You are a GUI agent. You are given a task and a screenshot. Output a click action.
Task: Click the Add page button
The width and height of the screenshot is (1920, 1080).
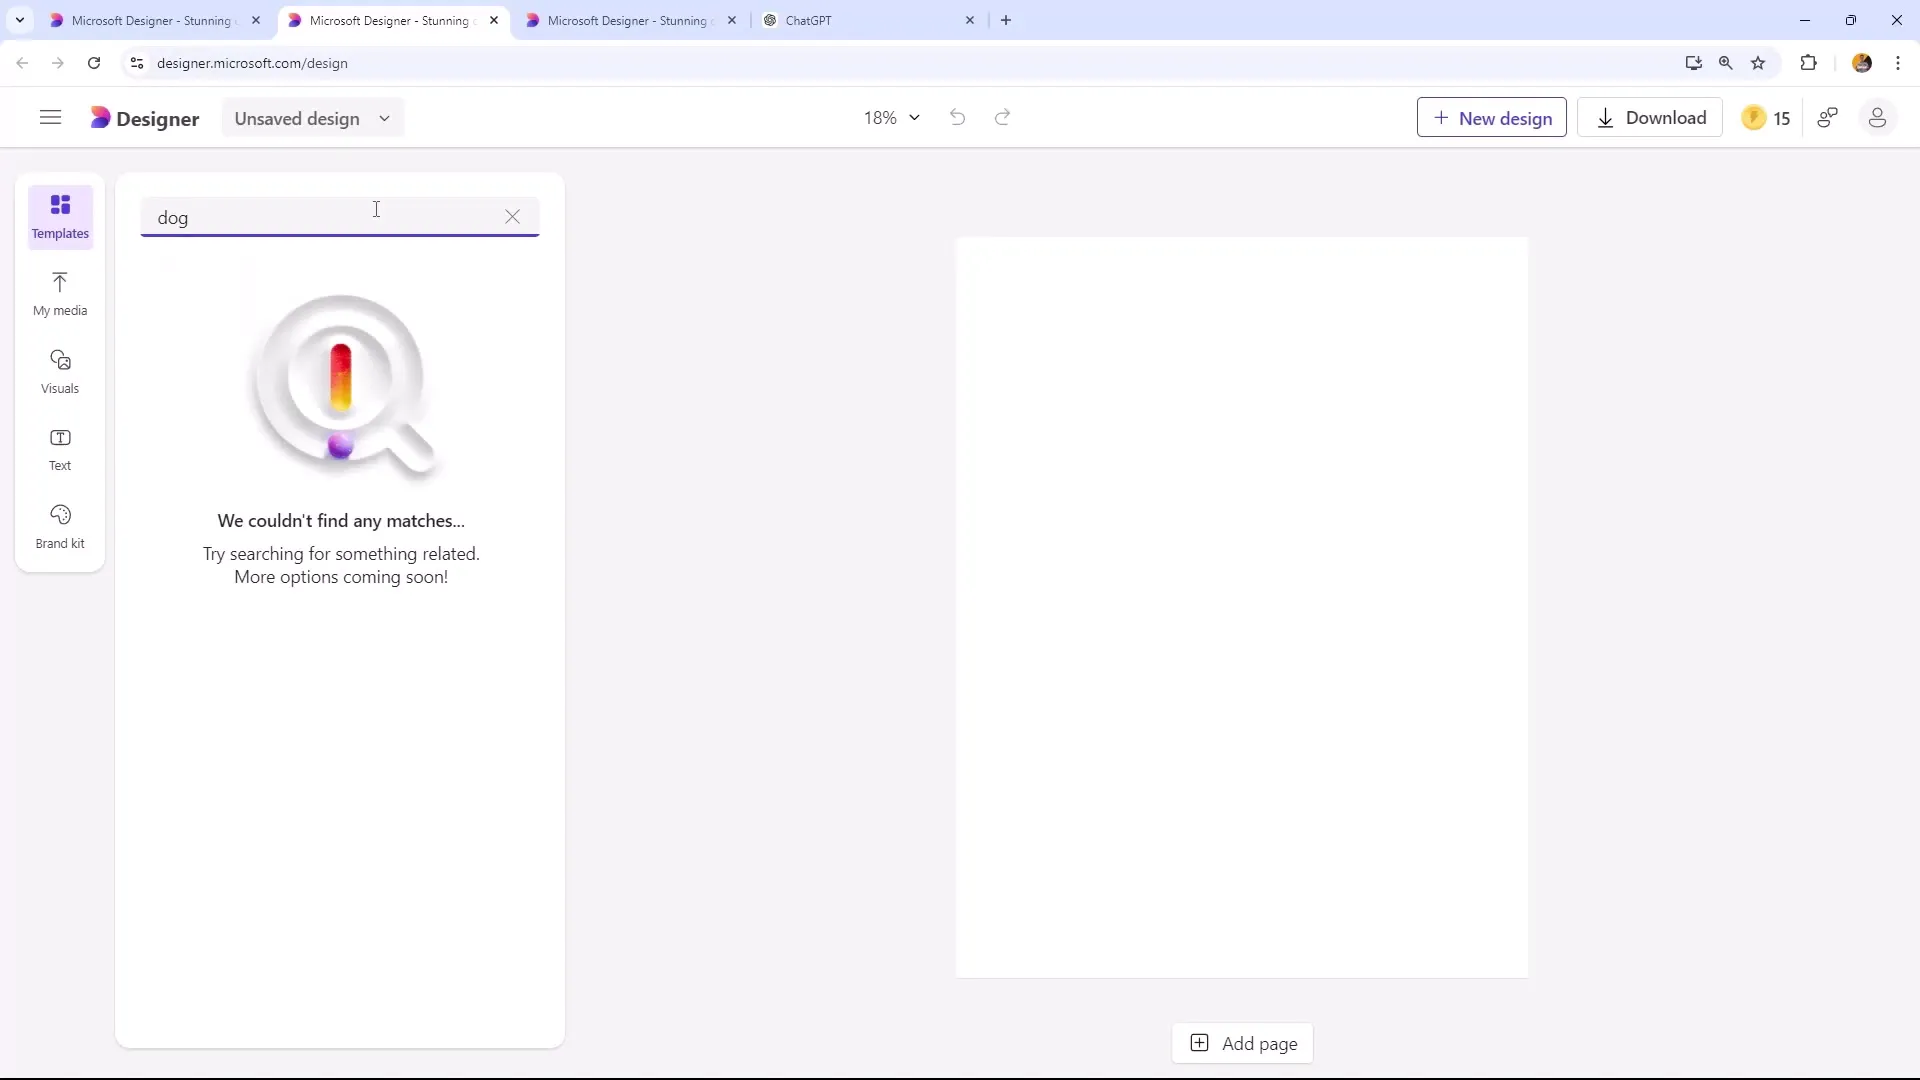coord(1246,1043)
